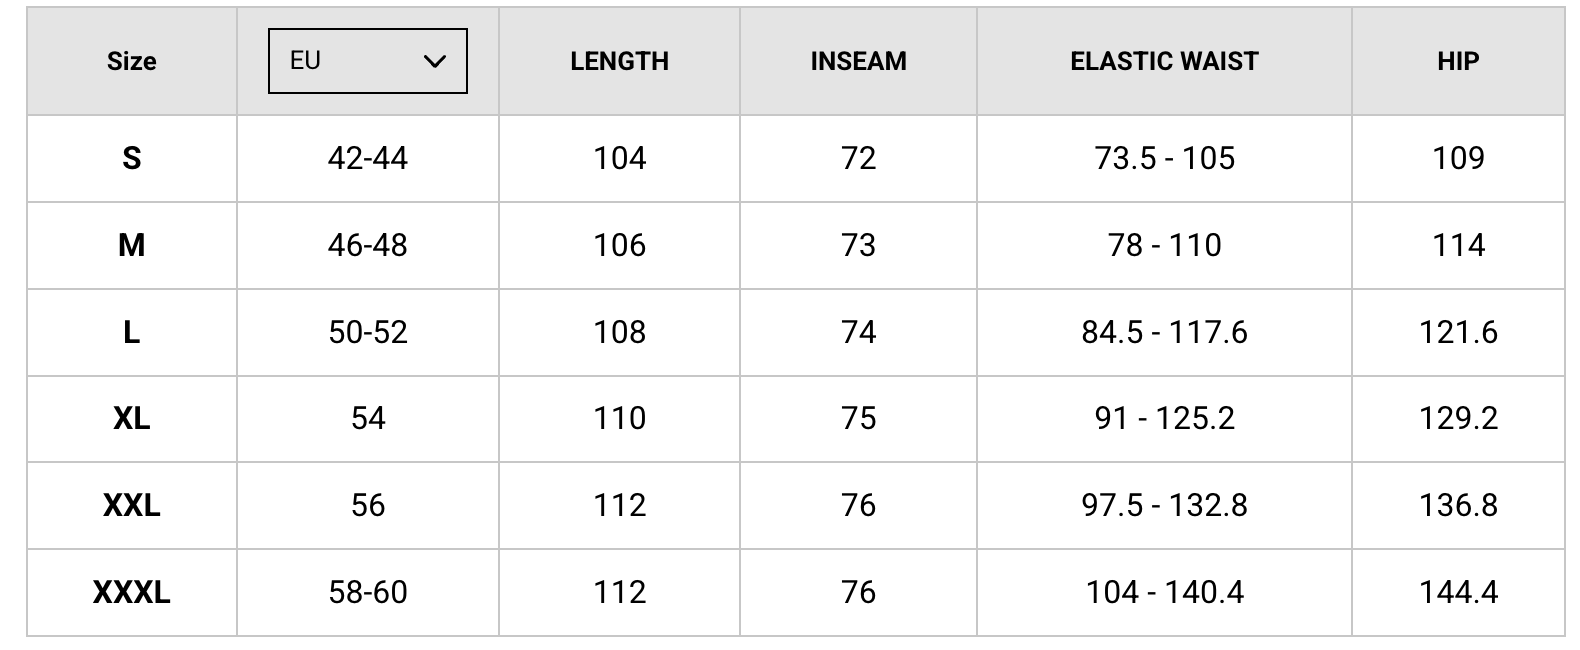Click the 42-44 EU size cell
This screenshot has width=1580, height=650.
(x=367, y=158)
